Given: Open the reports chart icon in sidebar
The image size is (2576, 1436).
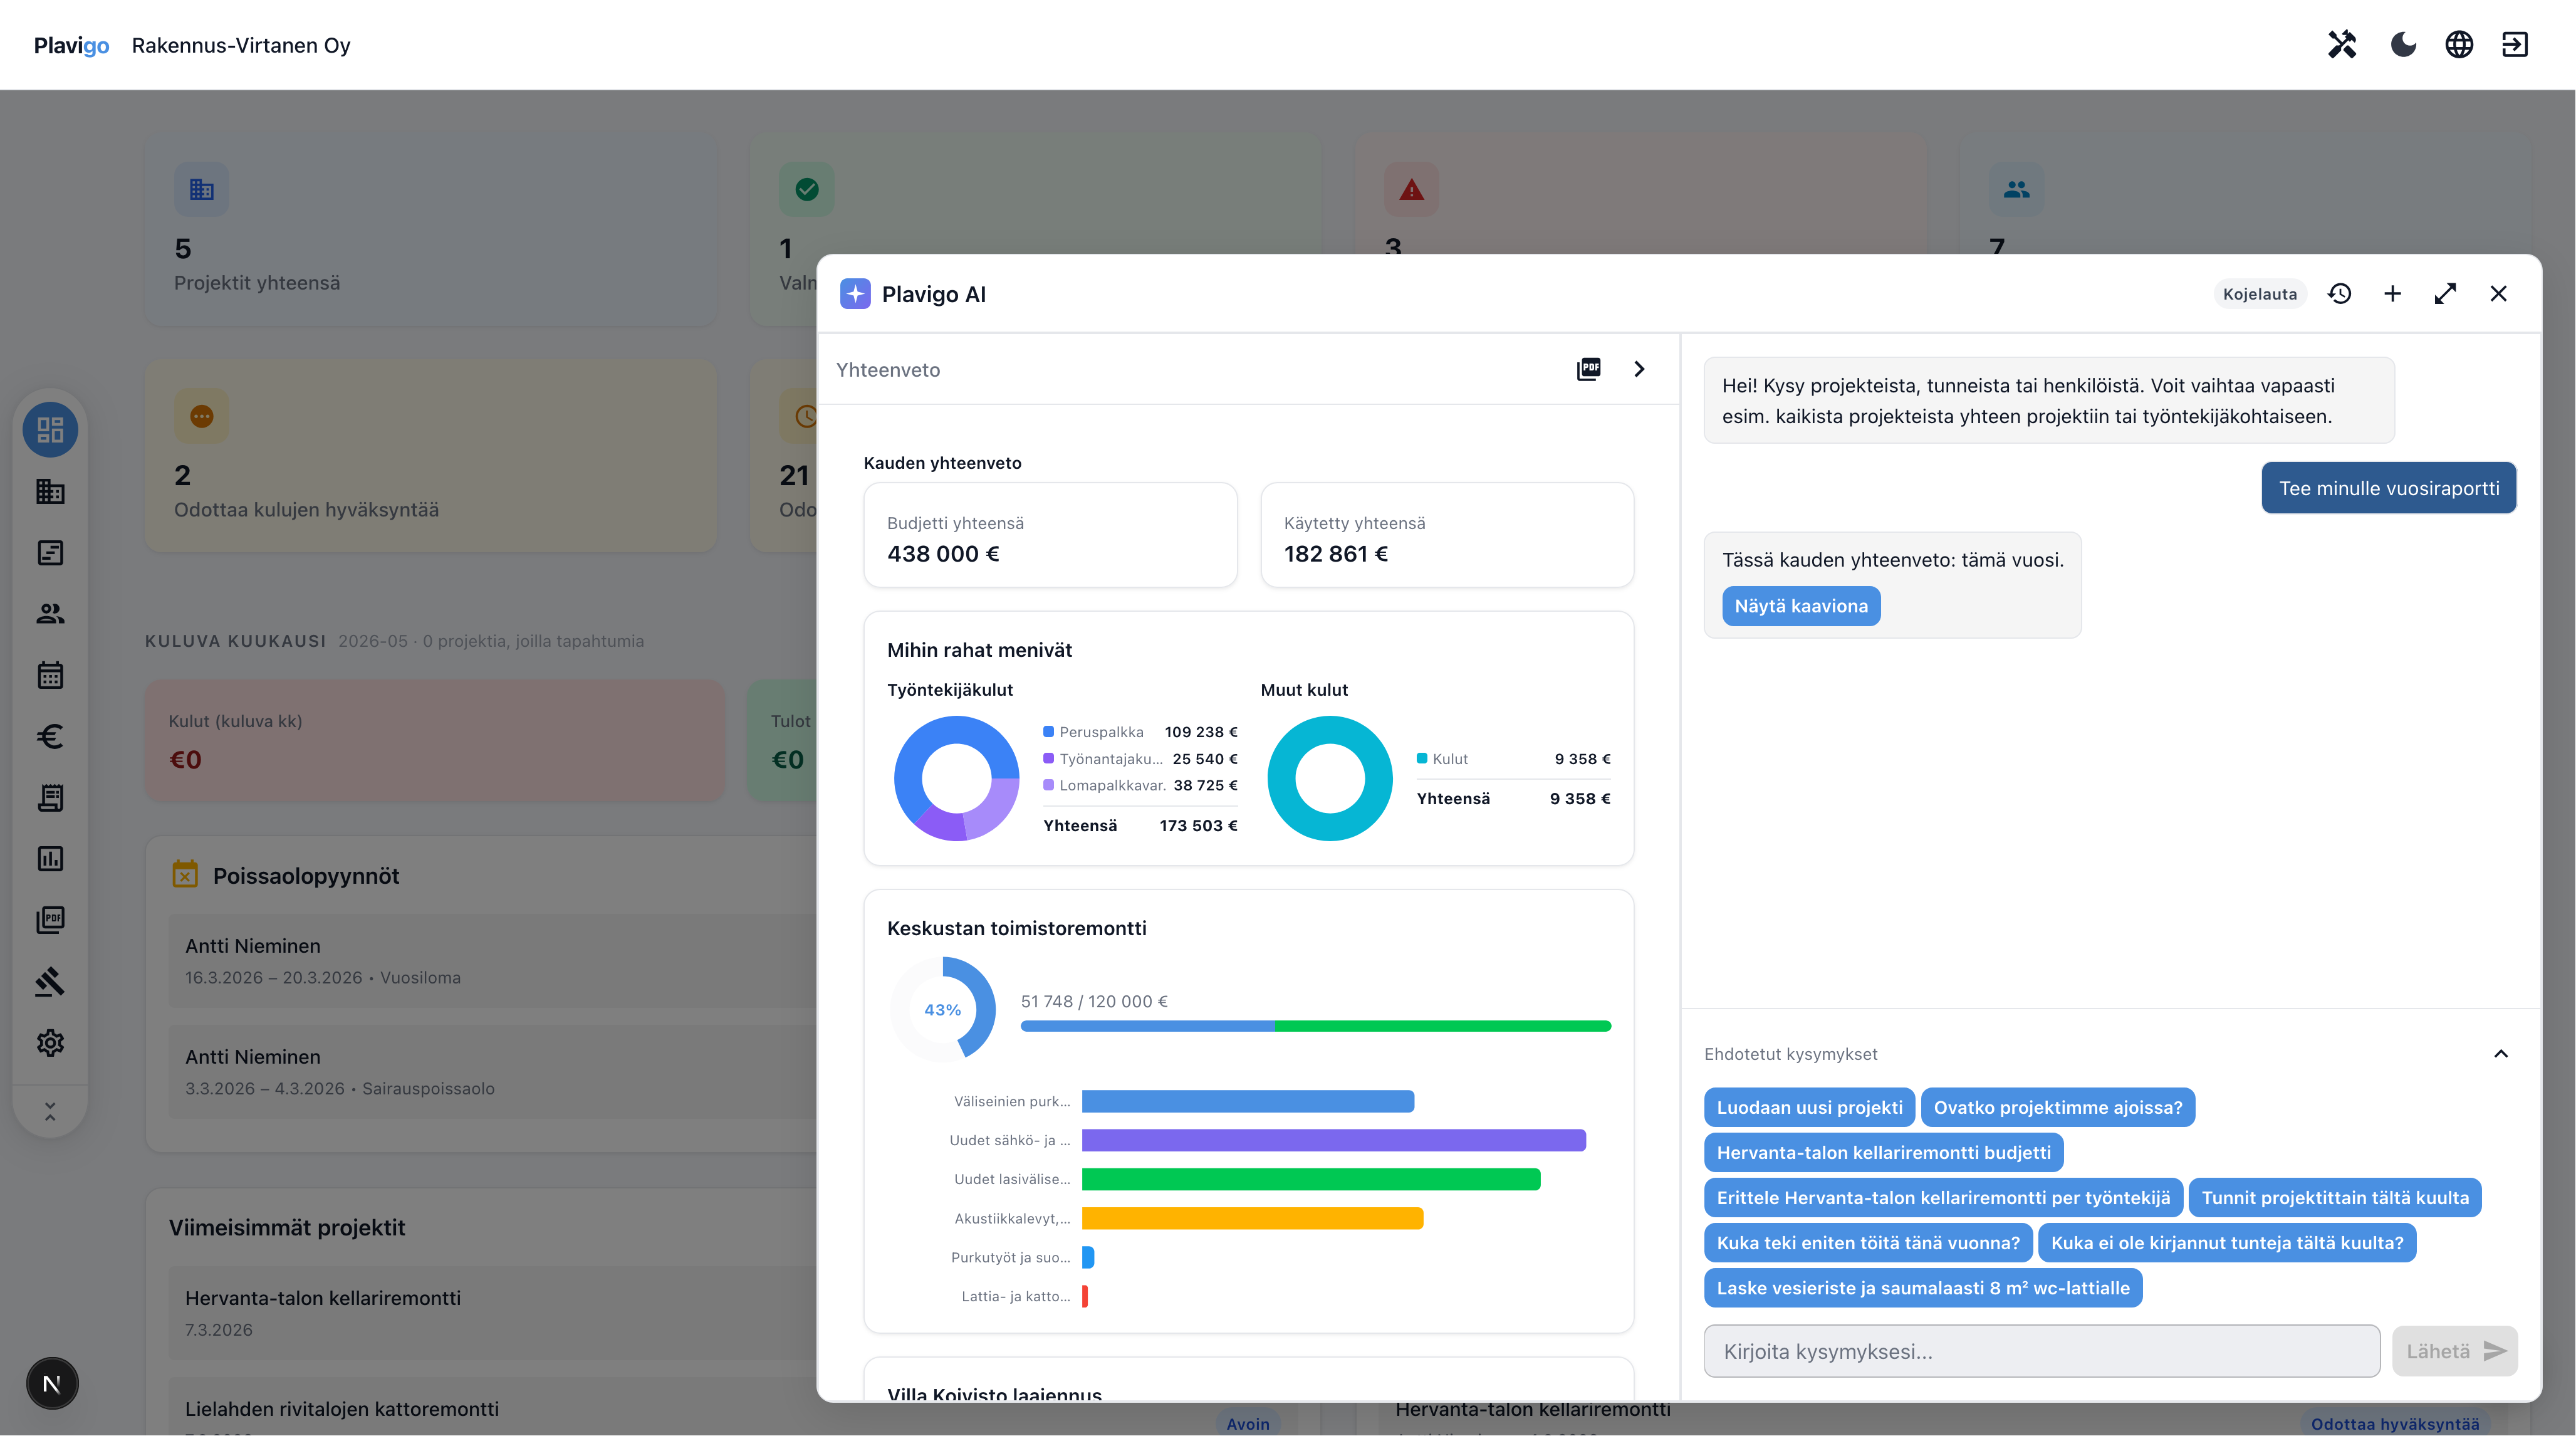Looking at the screenshot, I should pos(50,859).
